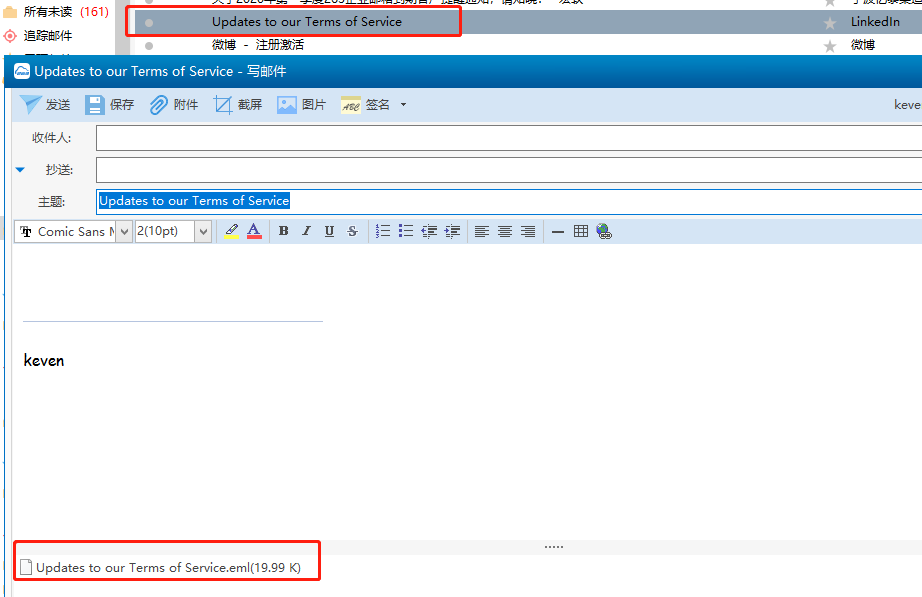Open the Signature (签名) dropdown arrow
The height and width of the screenshot is (597, 922).
(x=403, y=105)
